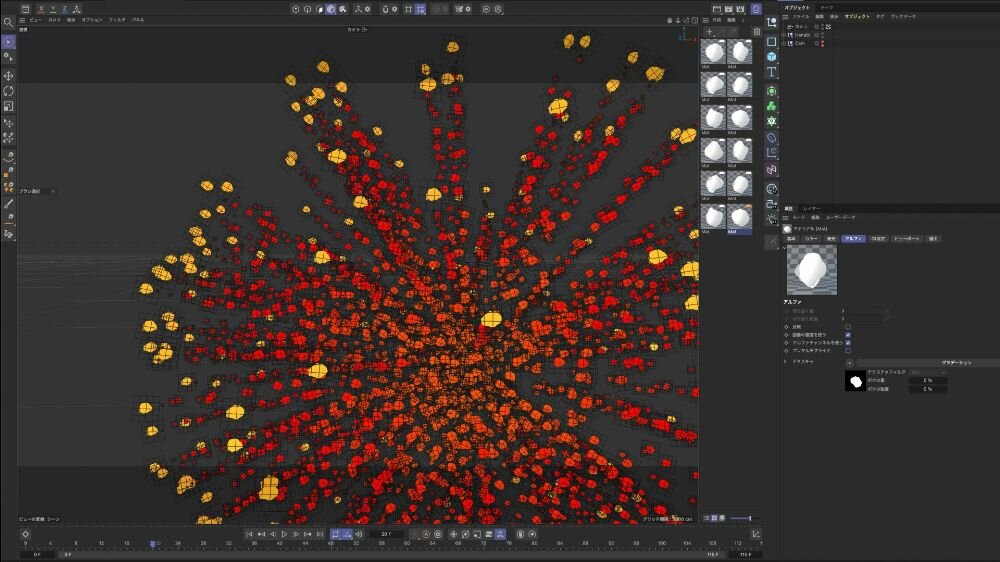The image size is (1000, 562).
Task: Uncheck the image alpha channel checkbox
Action: click(848, 342)
